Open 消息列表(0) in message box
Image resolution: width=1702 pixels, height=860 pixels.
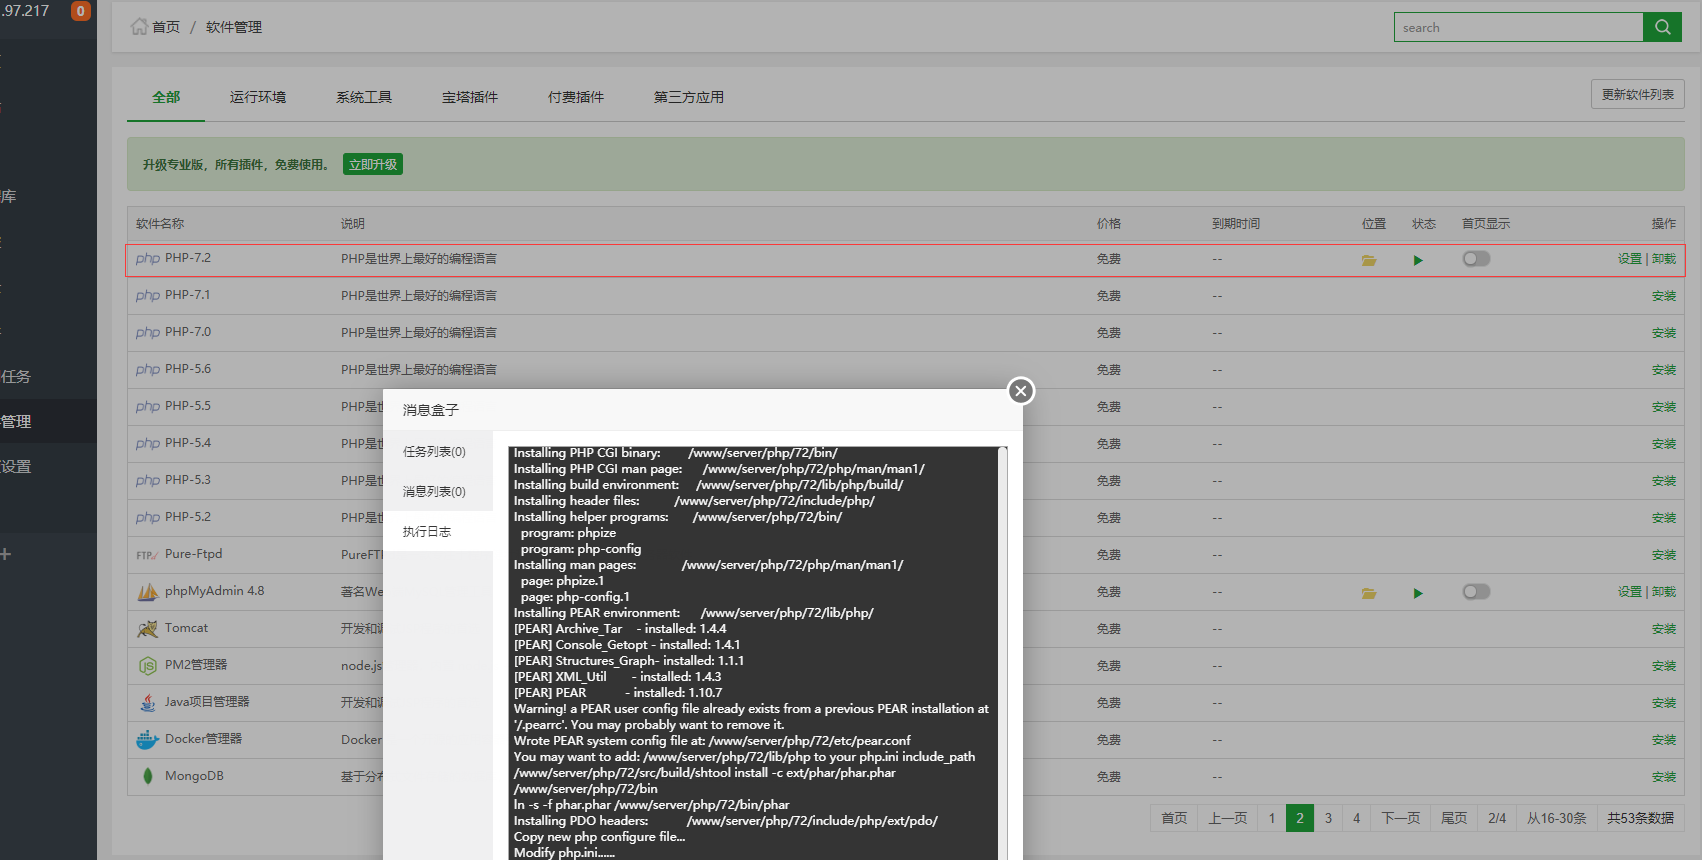pos(438,492)
